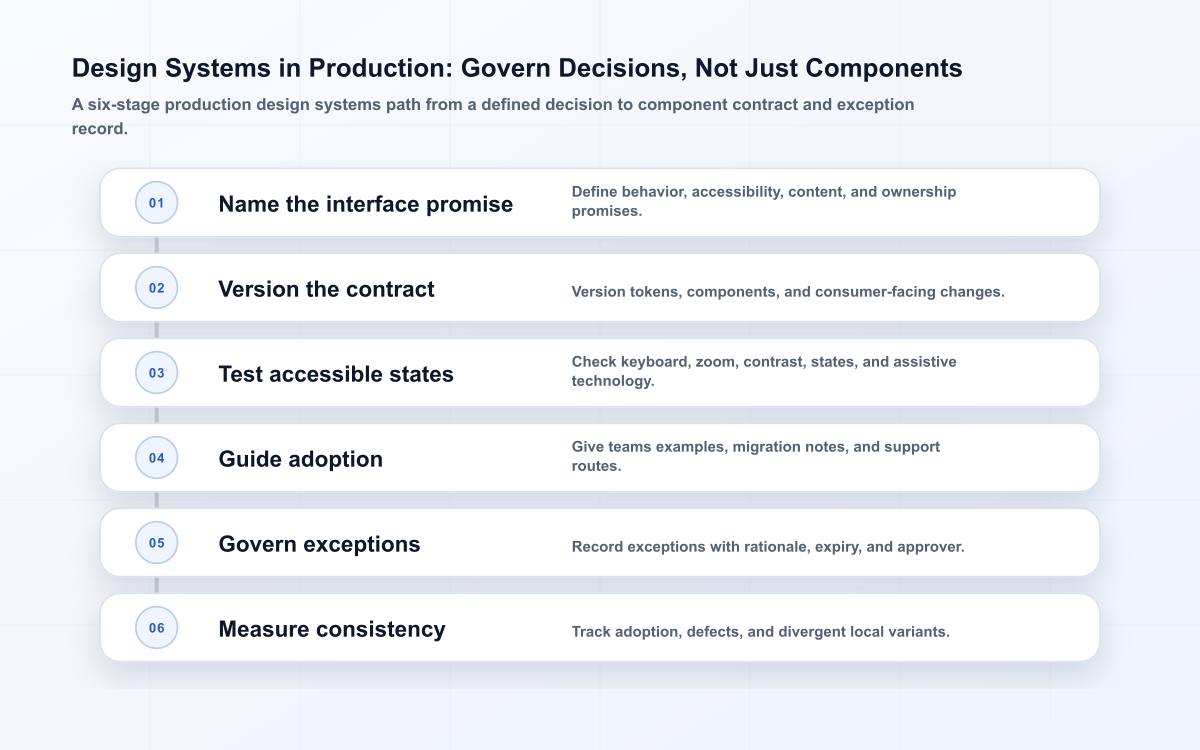Click the "Govern exceptions" stage title
Image resolution: width=1200 pixels, height=750 pixels.
click(319, 544)
